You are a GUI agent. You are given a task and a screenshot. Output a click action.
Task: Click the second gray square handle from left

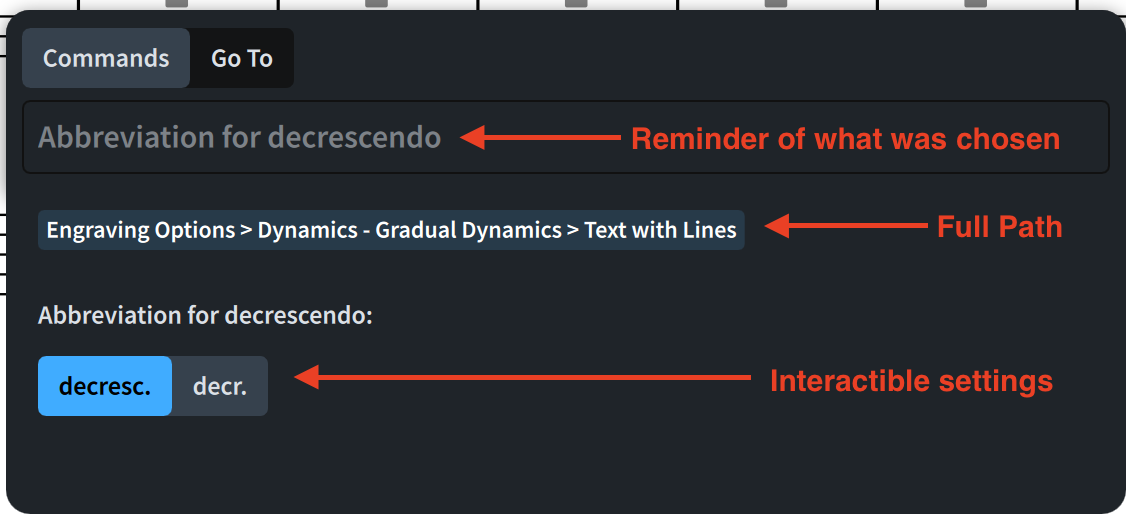(x=377, y=3)
